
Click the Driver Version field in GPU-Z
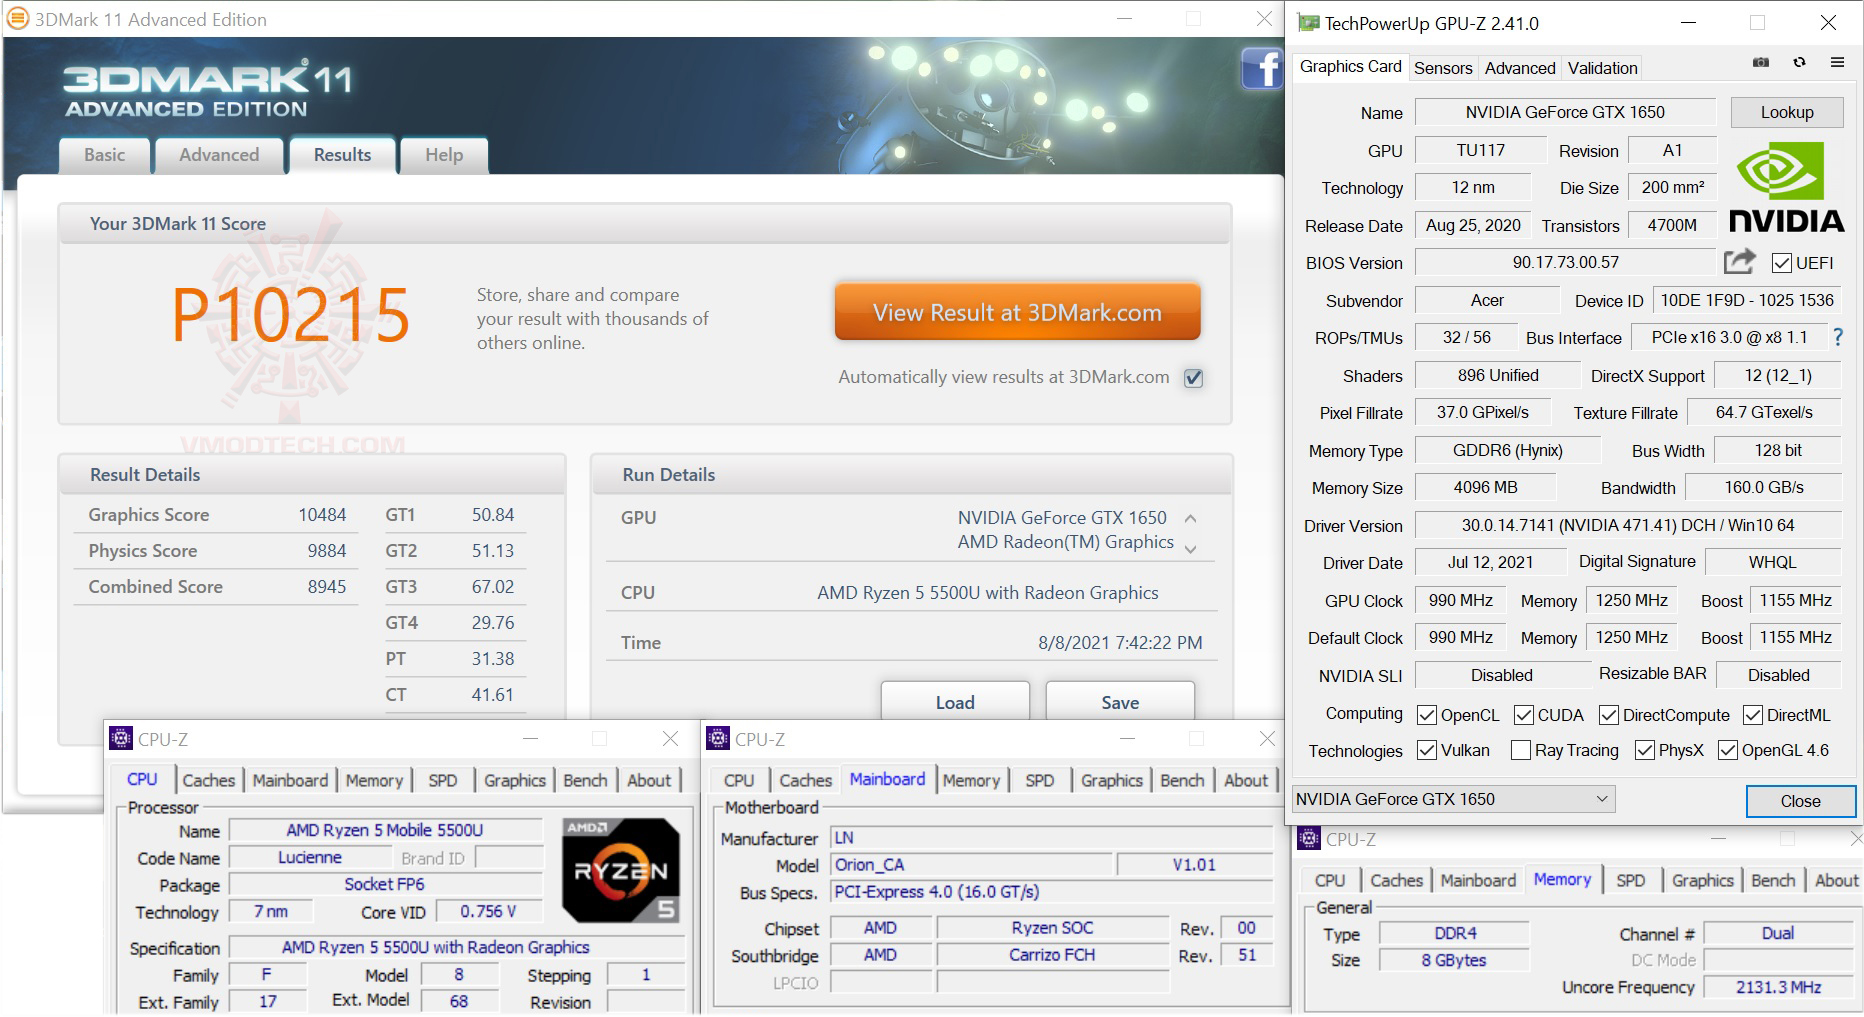click(x=1628, y=525)
